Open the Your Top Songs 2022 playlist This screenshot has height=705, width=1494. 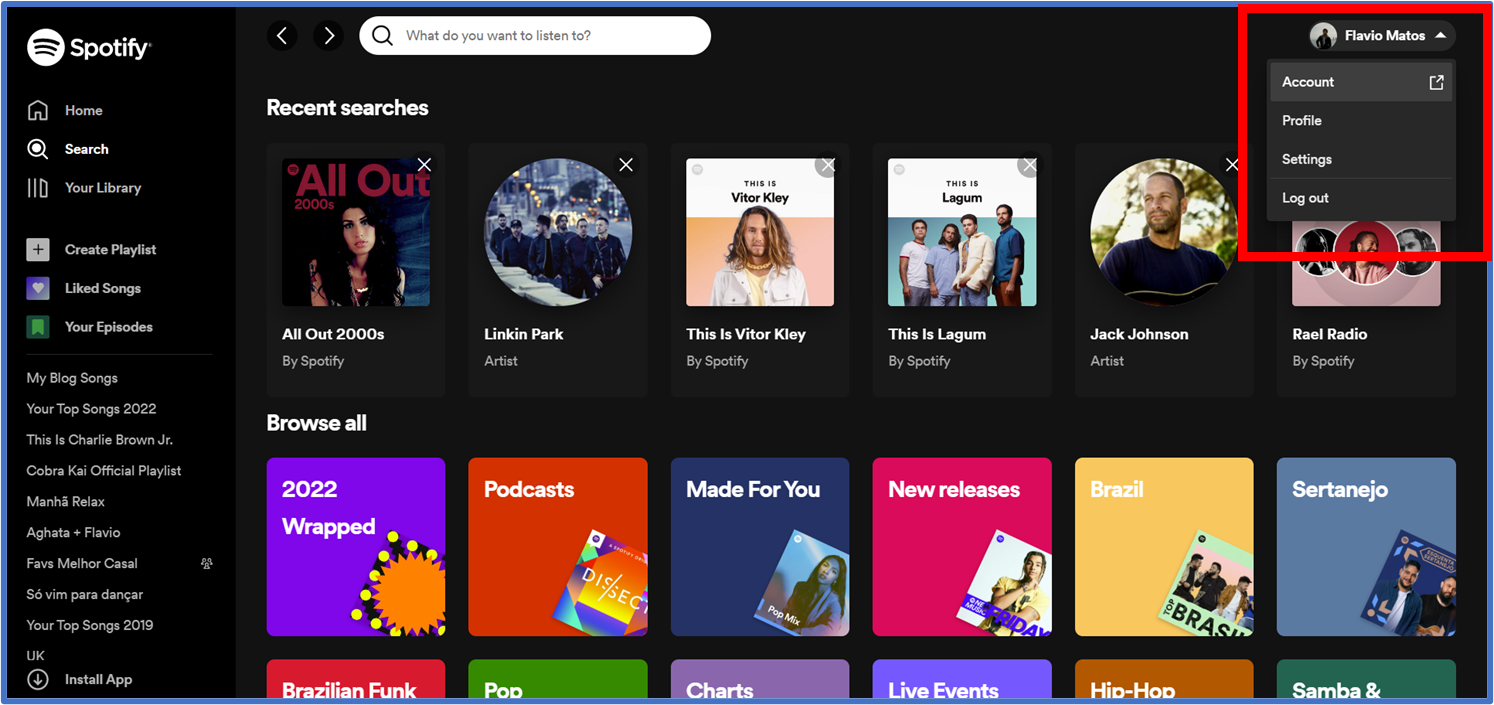[91, 409]
